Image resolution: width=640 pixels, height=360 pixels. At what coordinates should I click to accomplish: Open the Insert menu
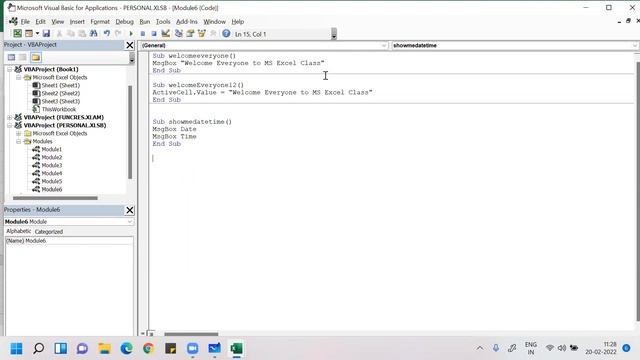point(77,22)
